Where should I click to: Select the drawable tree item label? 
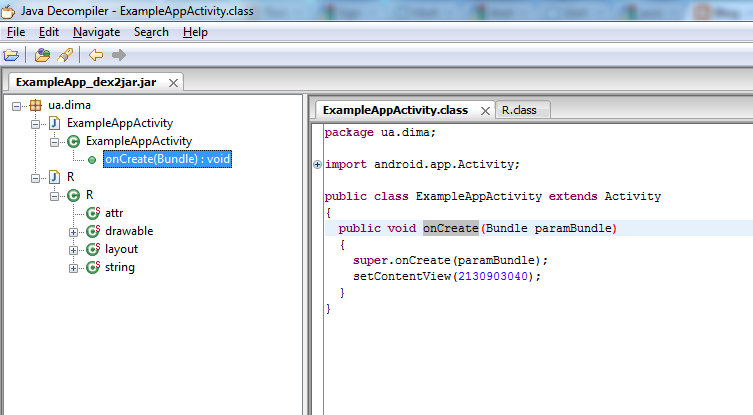[x=129, y=232]
